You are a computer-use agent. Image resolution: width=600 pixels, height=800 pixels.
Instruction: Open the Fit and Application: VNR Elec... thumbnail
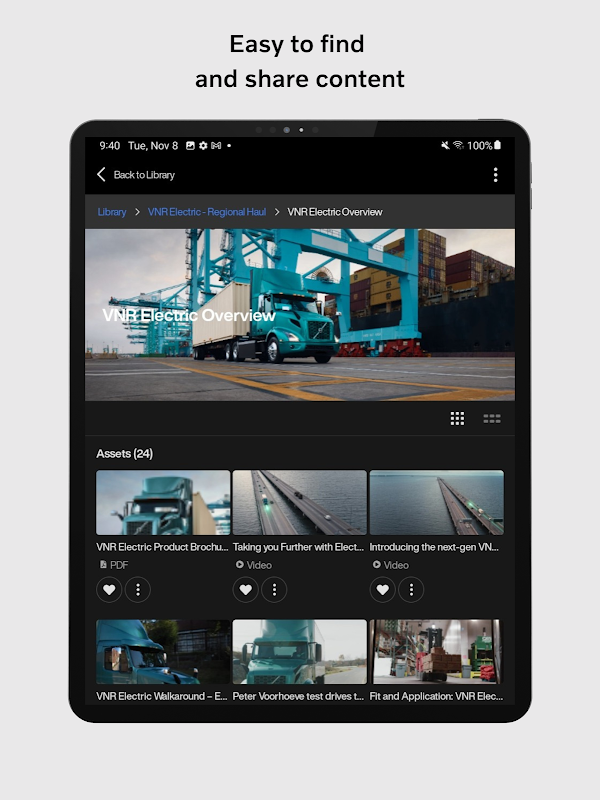click(x=436, y=652)
